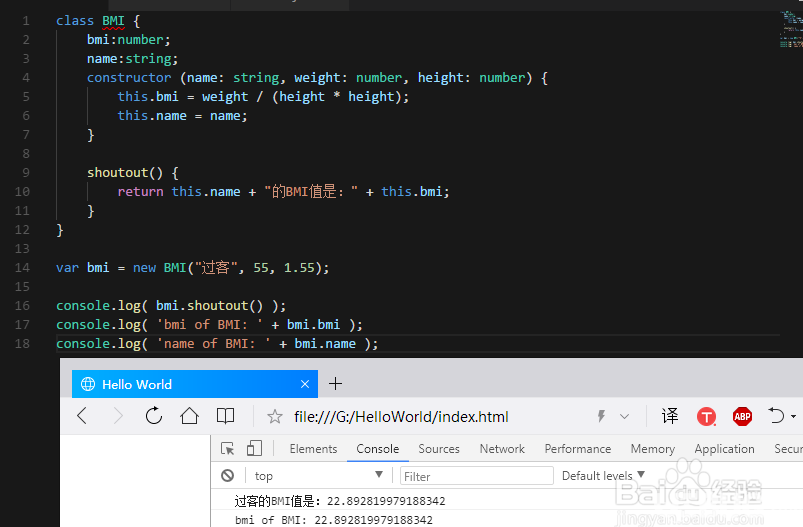
Task: Click line number 14 in gutter
Action: point(22,267)
